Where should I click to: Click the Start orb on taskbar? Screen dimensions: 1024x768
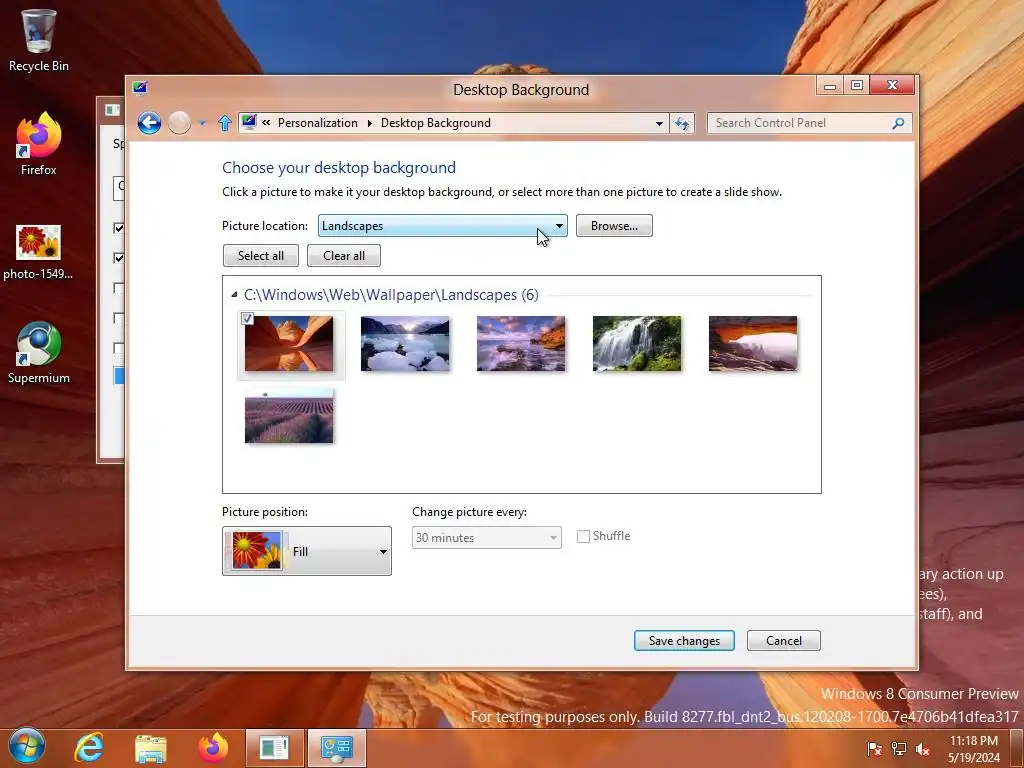point(27,746)
